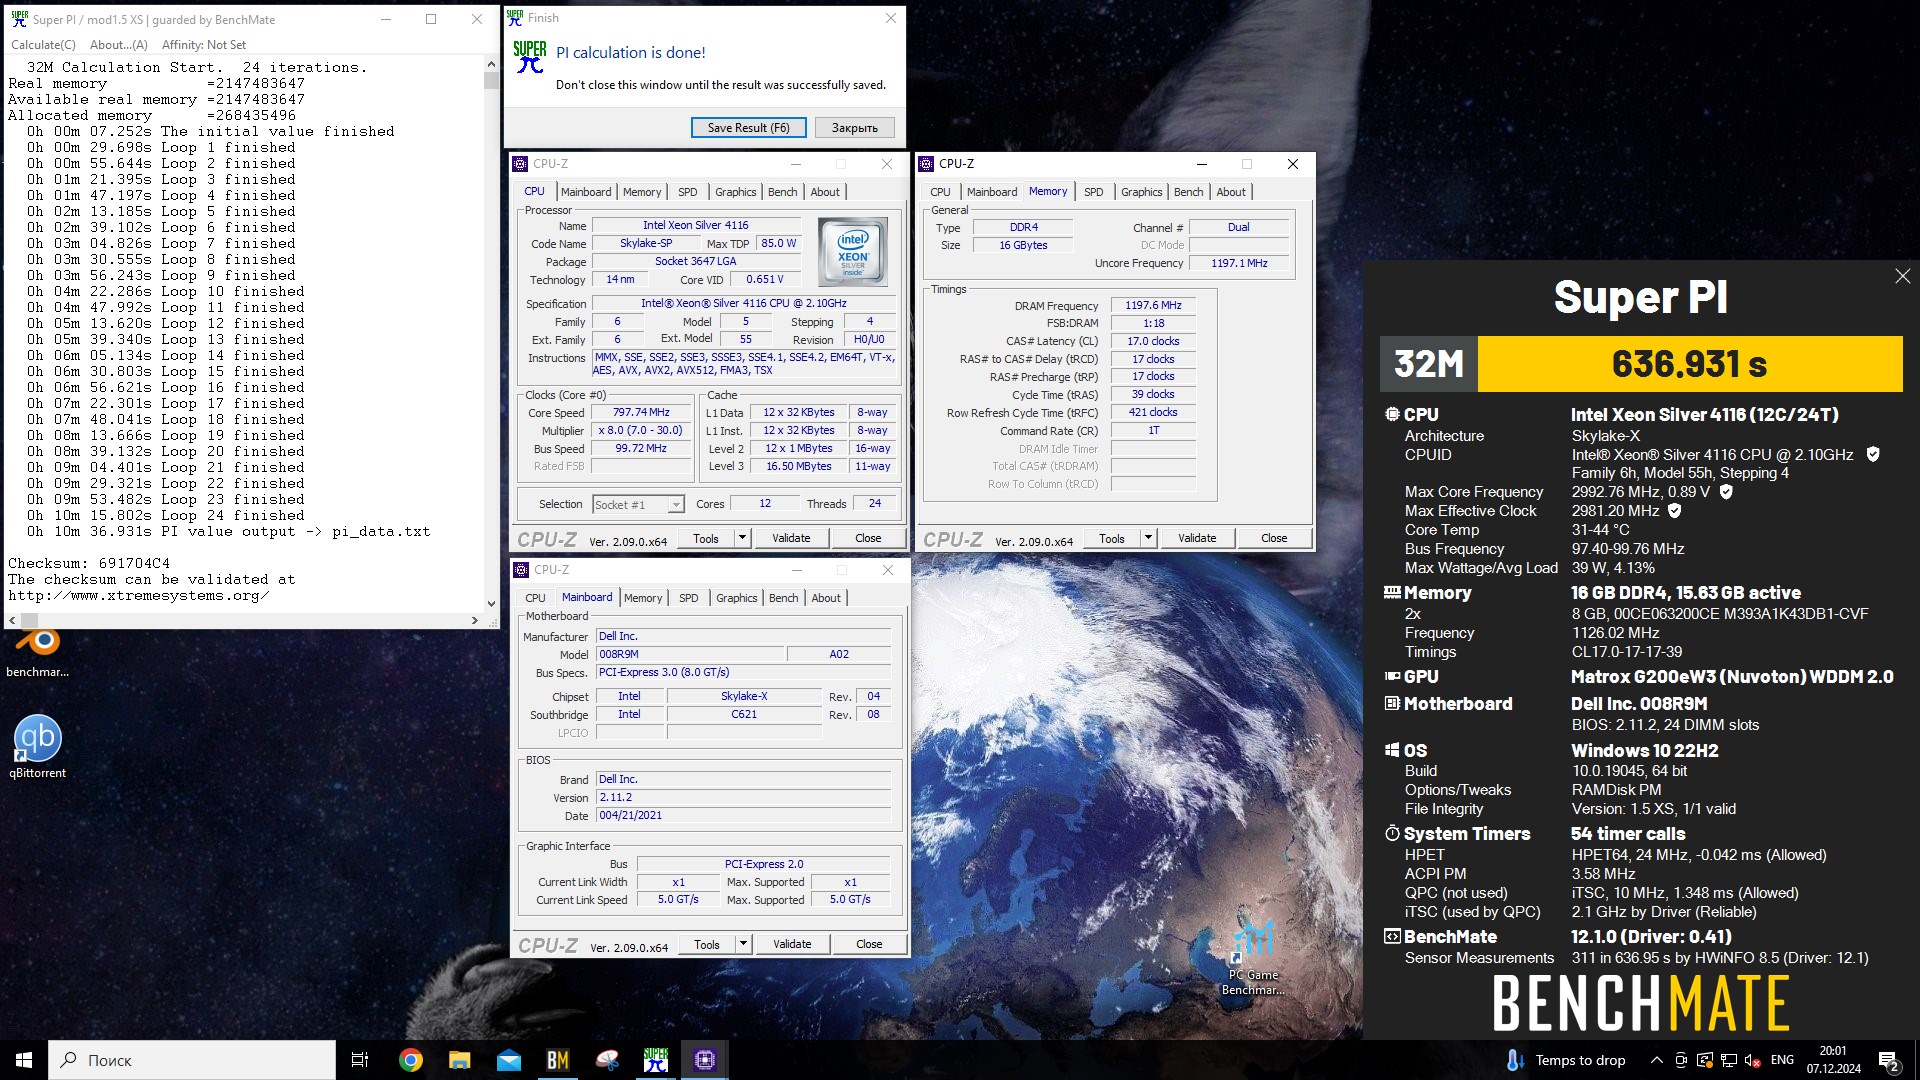1920x1080 pixels.
Task: Click Закрыть button in Finish dialog
Action: point(855,128)
